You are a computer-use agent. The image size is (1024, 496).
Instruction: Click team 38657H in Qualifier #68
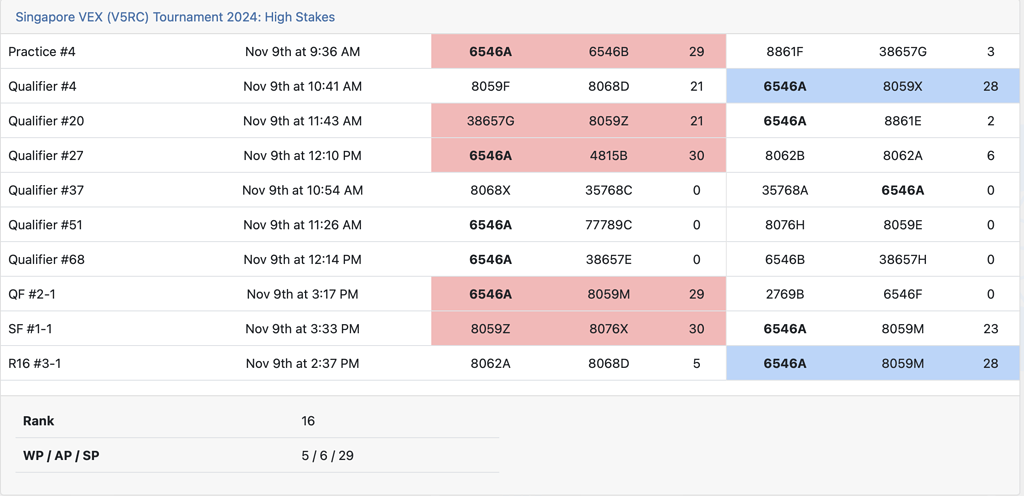(x=902, y=259)
